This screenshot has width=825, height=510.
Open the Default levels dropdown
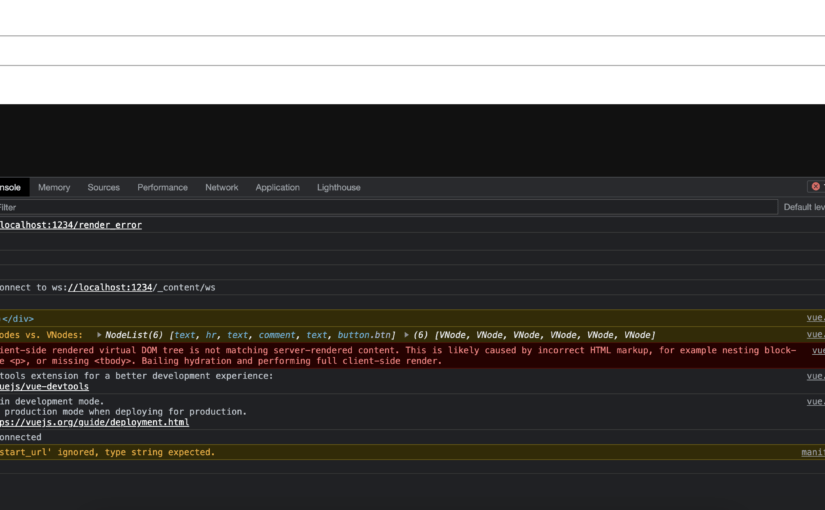coord(804,207)
